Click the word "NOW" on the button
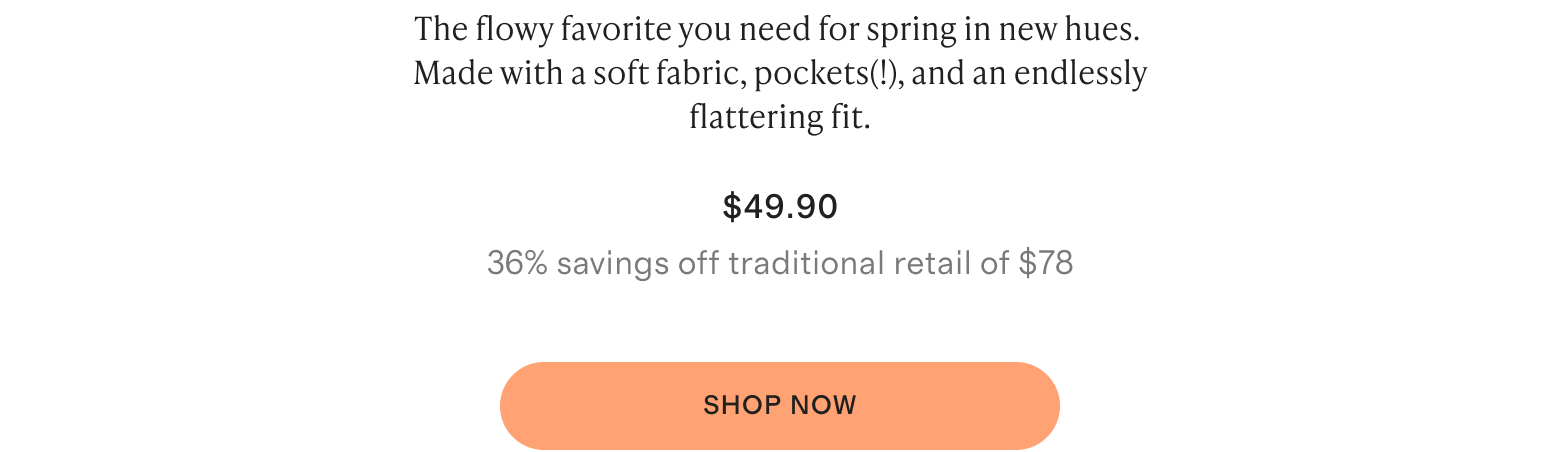Image resolution: width=1560 pixels, height=452 pixels. click(824, 406)
